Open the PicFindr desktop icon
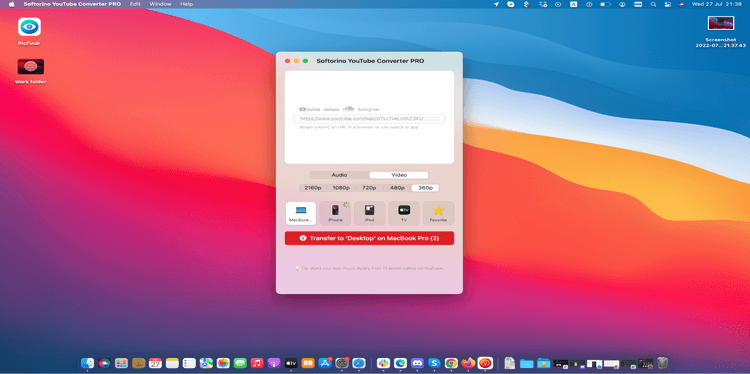Viewport: 750px width, 374px height. coord(29,31)
